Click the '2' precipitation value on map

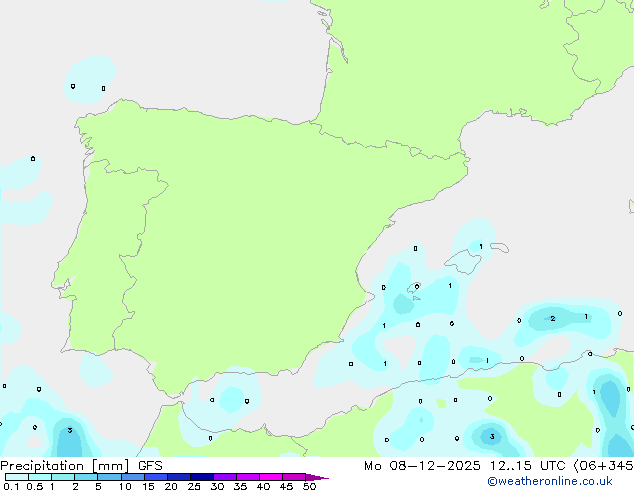(553, 319)
